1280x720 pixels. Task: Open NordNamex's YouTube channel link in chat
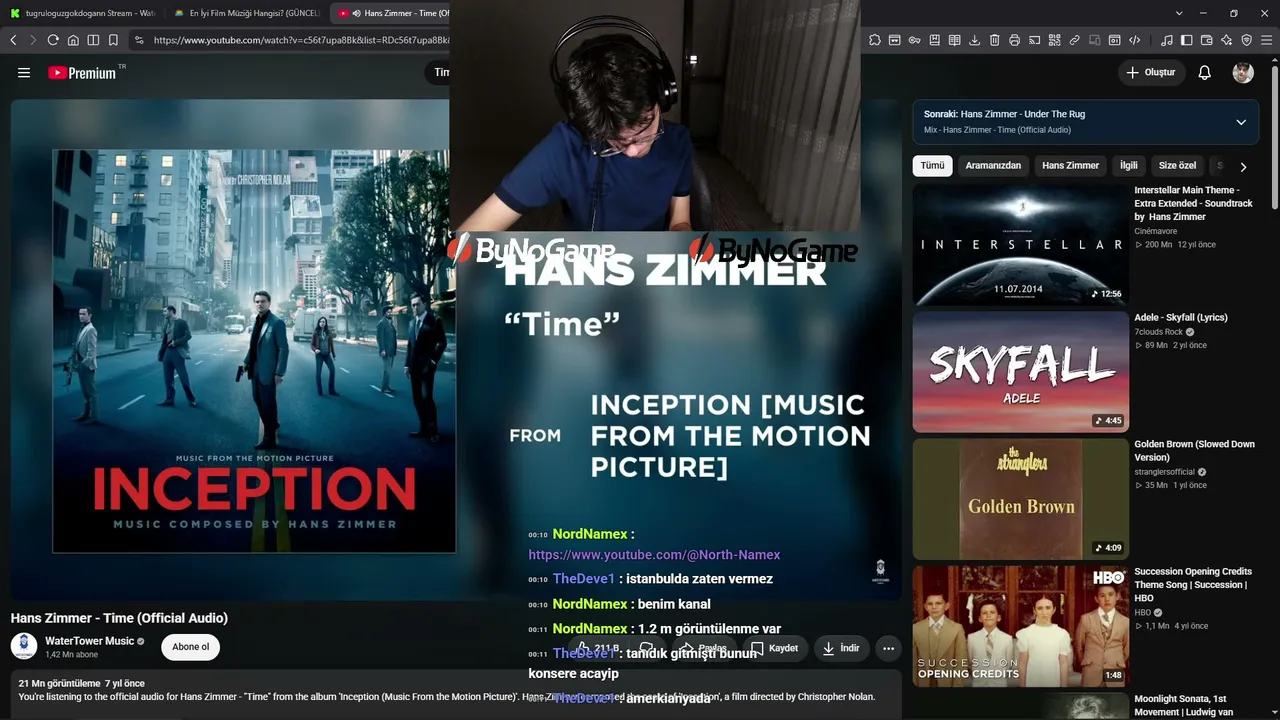[654, 555]
